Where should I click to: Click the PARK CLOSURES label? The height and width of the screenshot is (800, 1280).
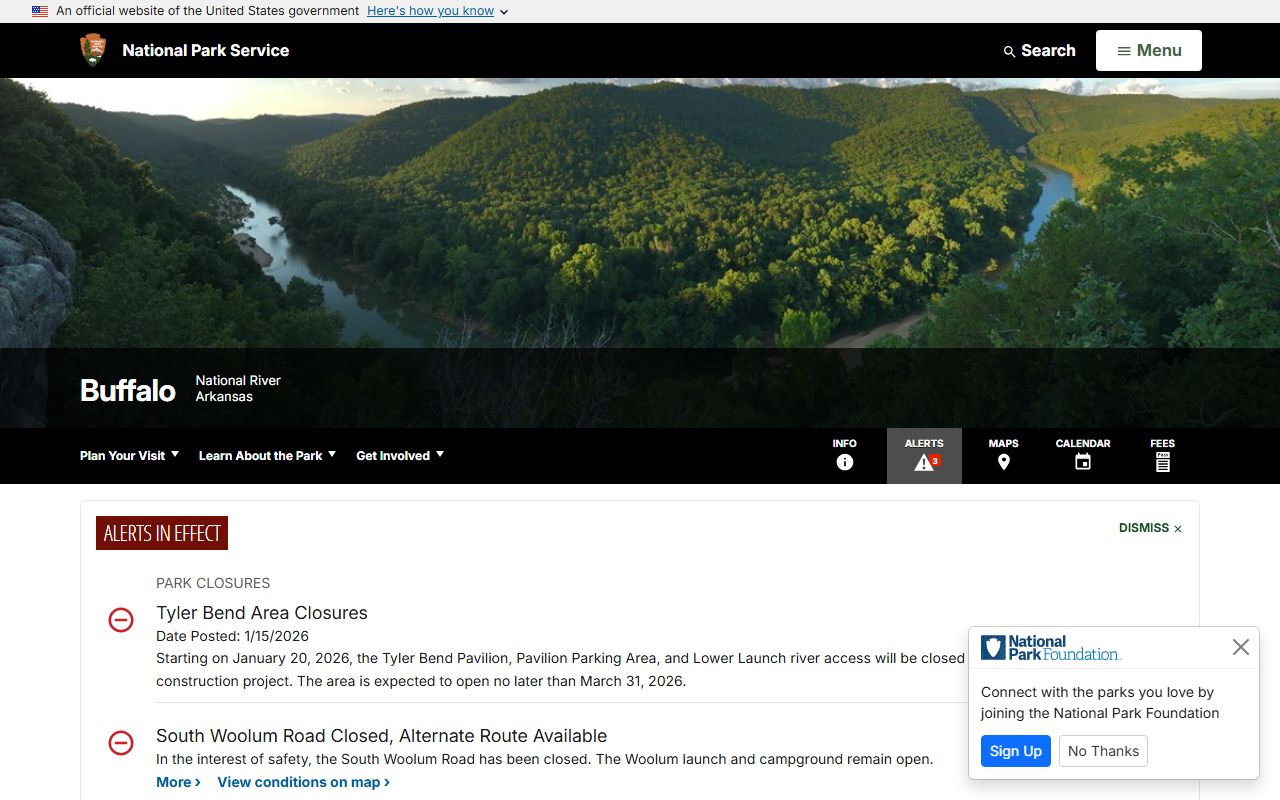click(x=213, y=583)
